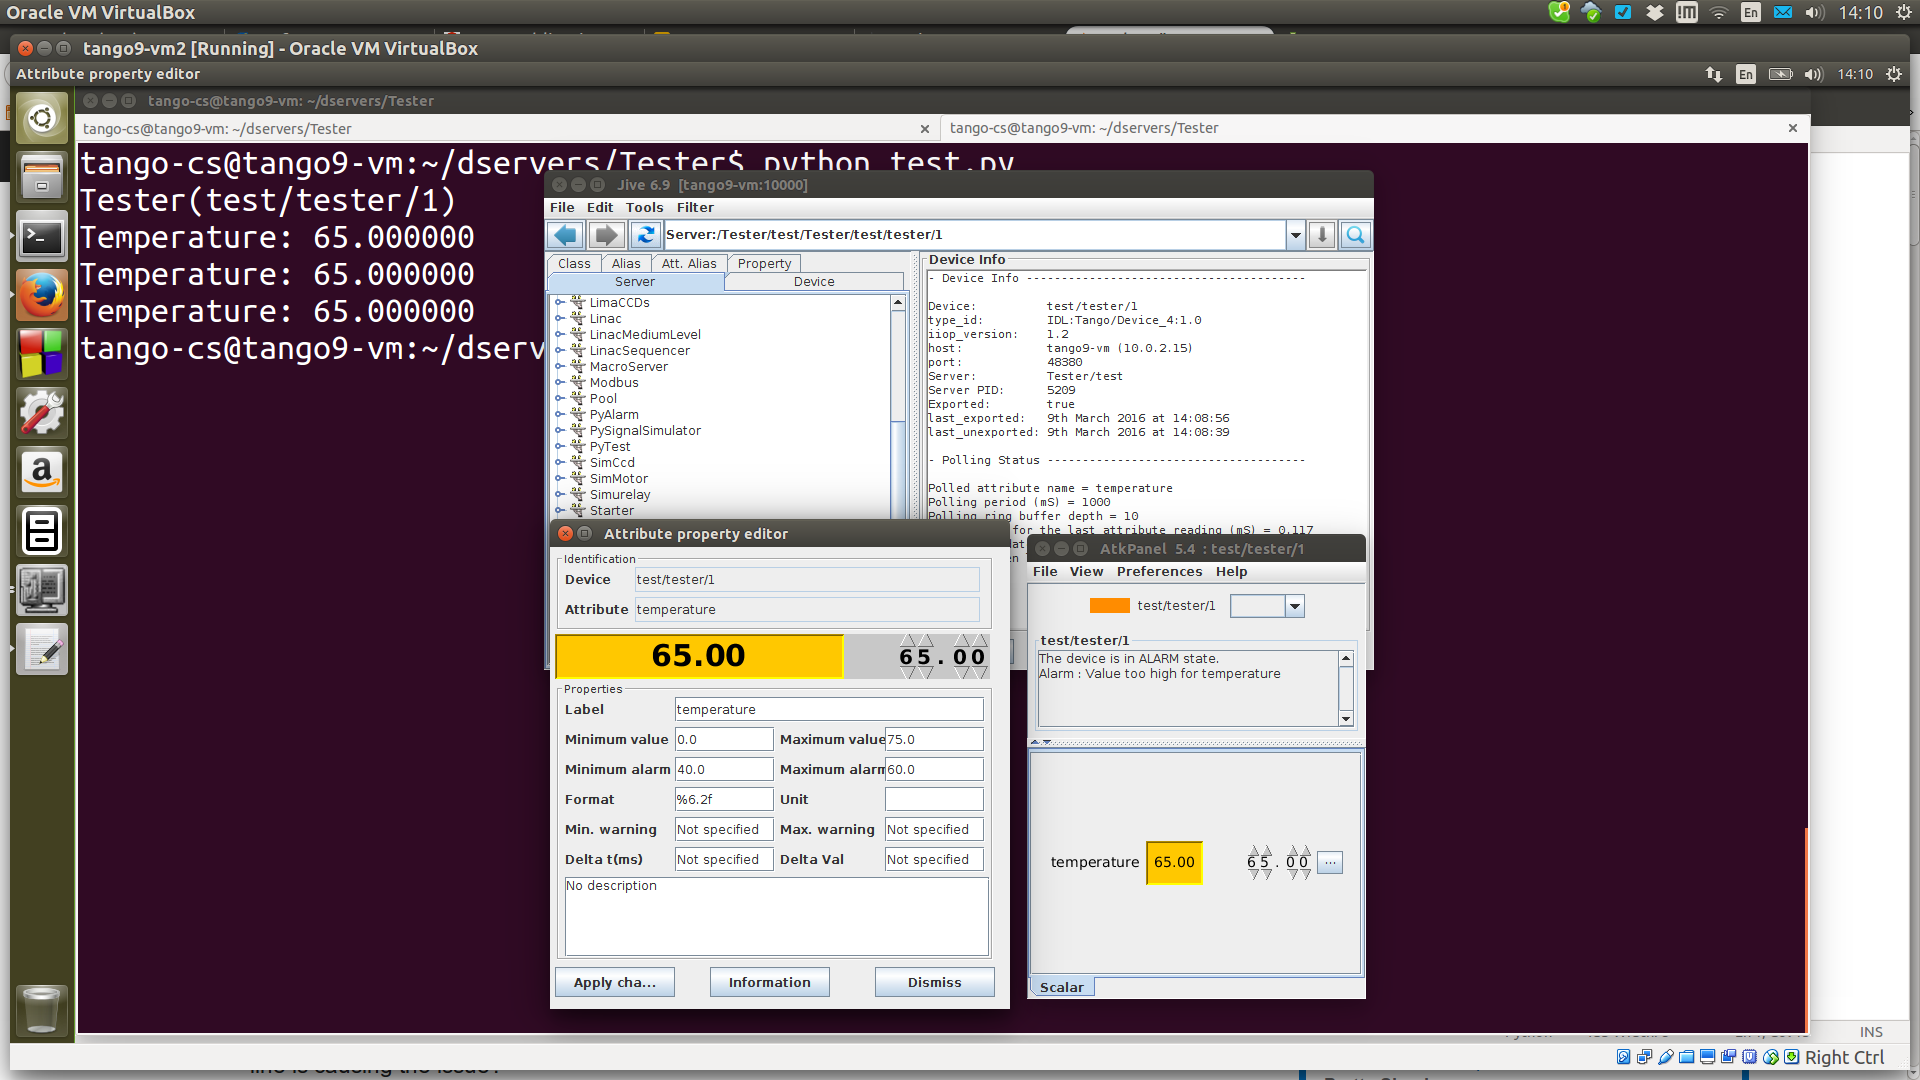
Task: Open System Settings wrench icon in dock
Action: (42, 413)
